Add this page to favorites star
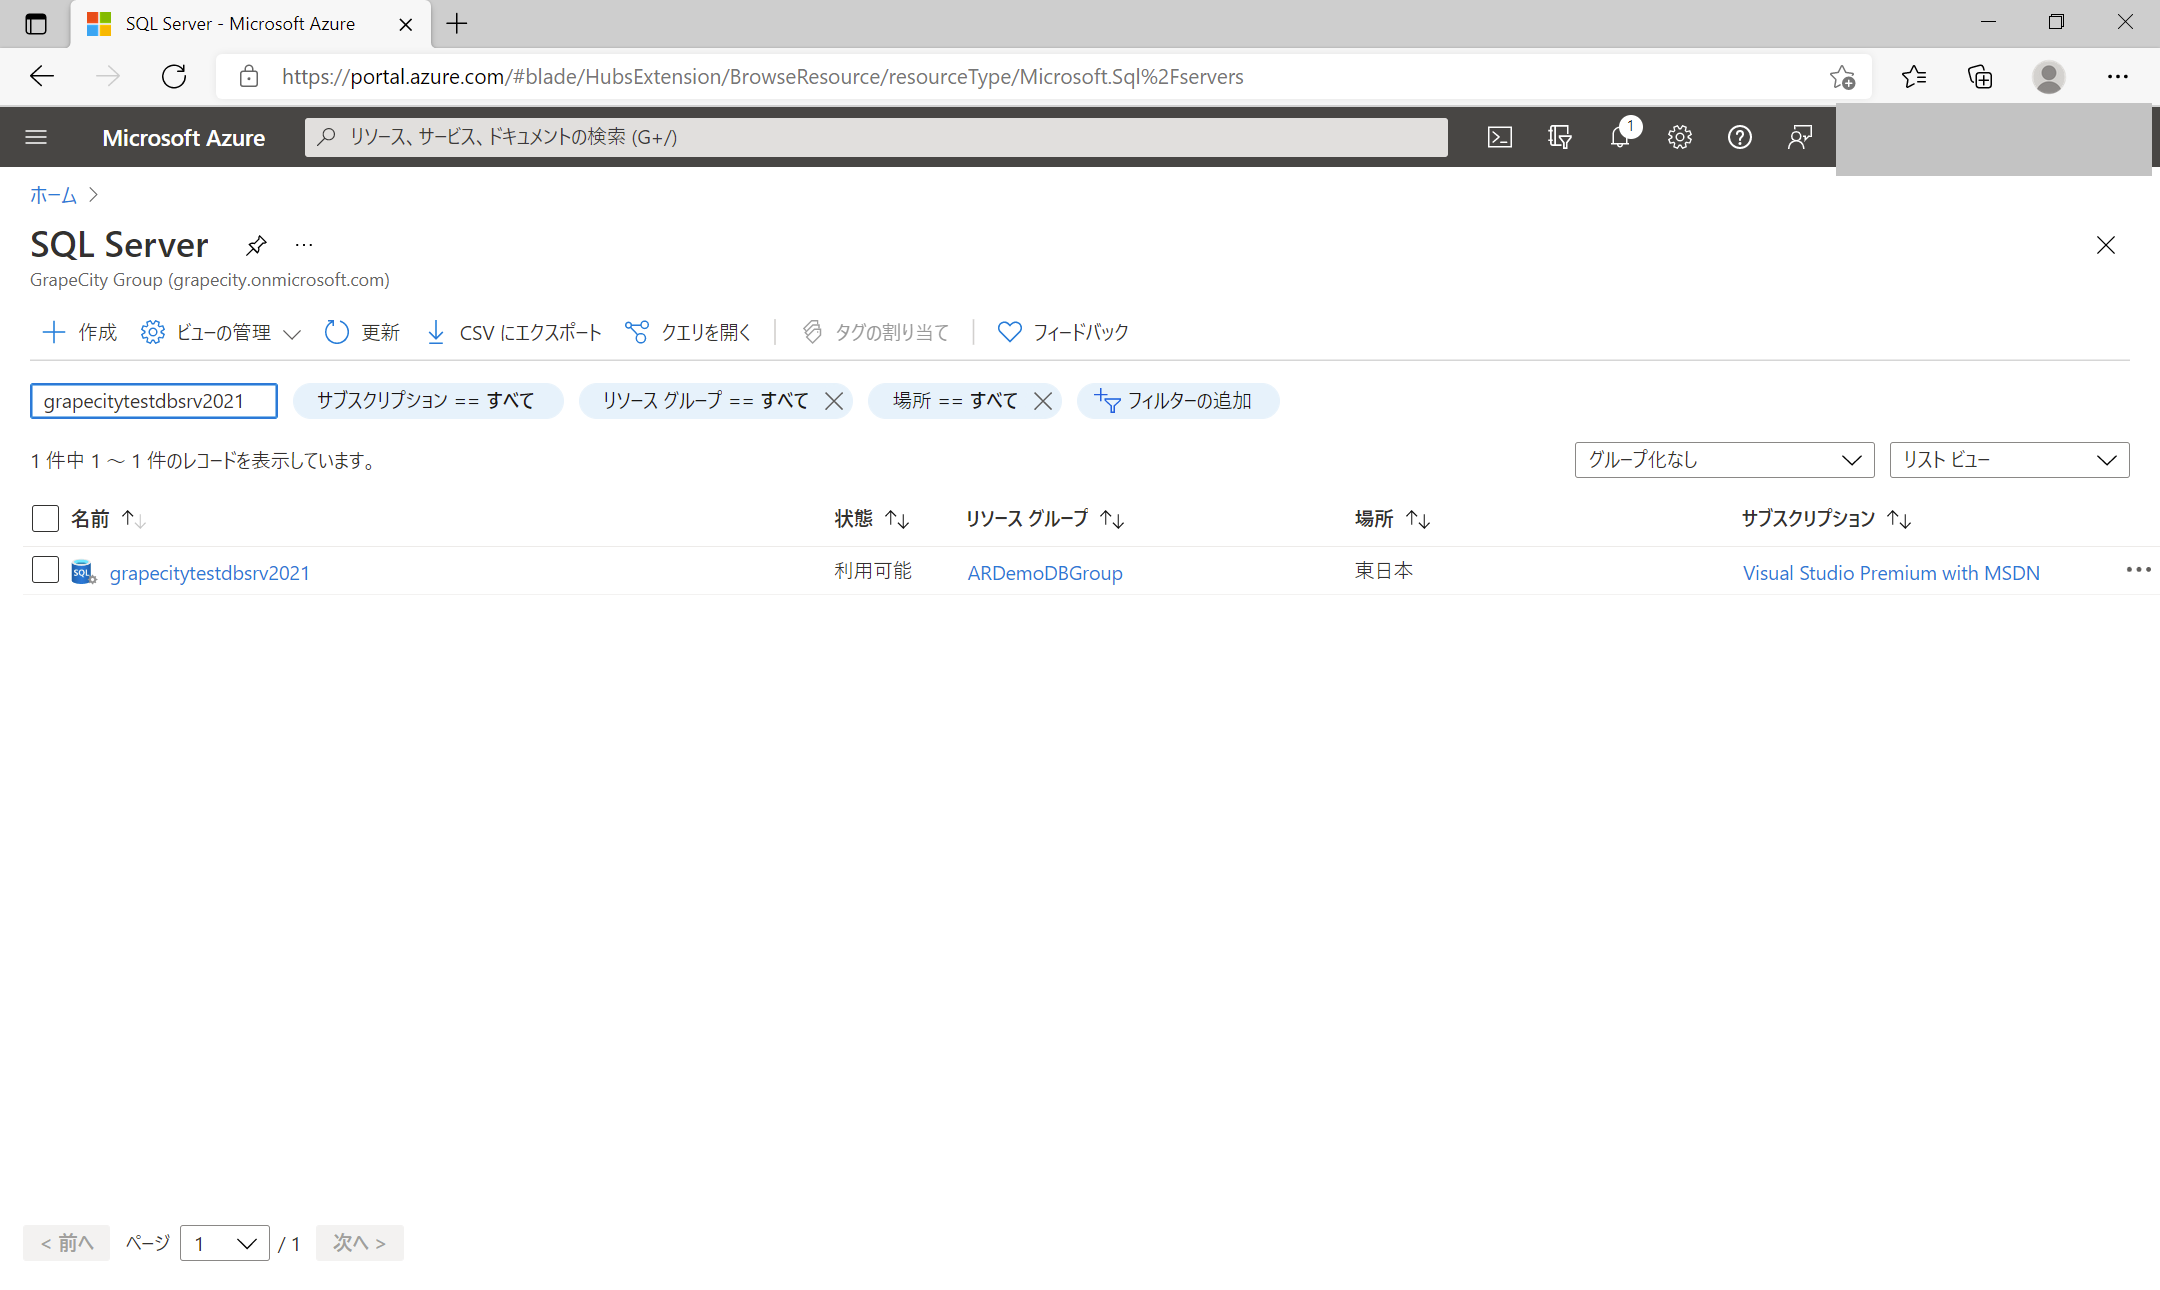Screen dimensions: 2160x1290 point(1842,77)
